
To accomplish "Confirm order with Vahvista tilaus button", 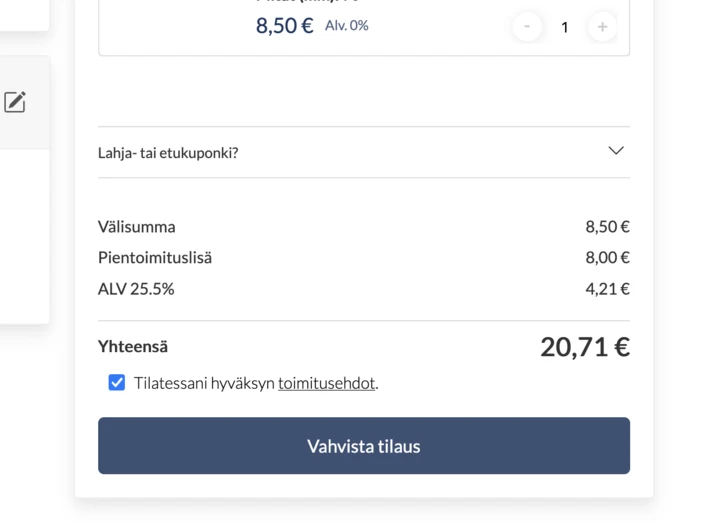I will pos(364,446).
